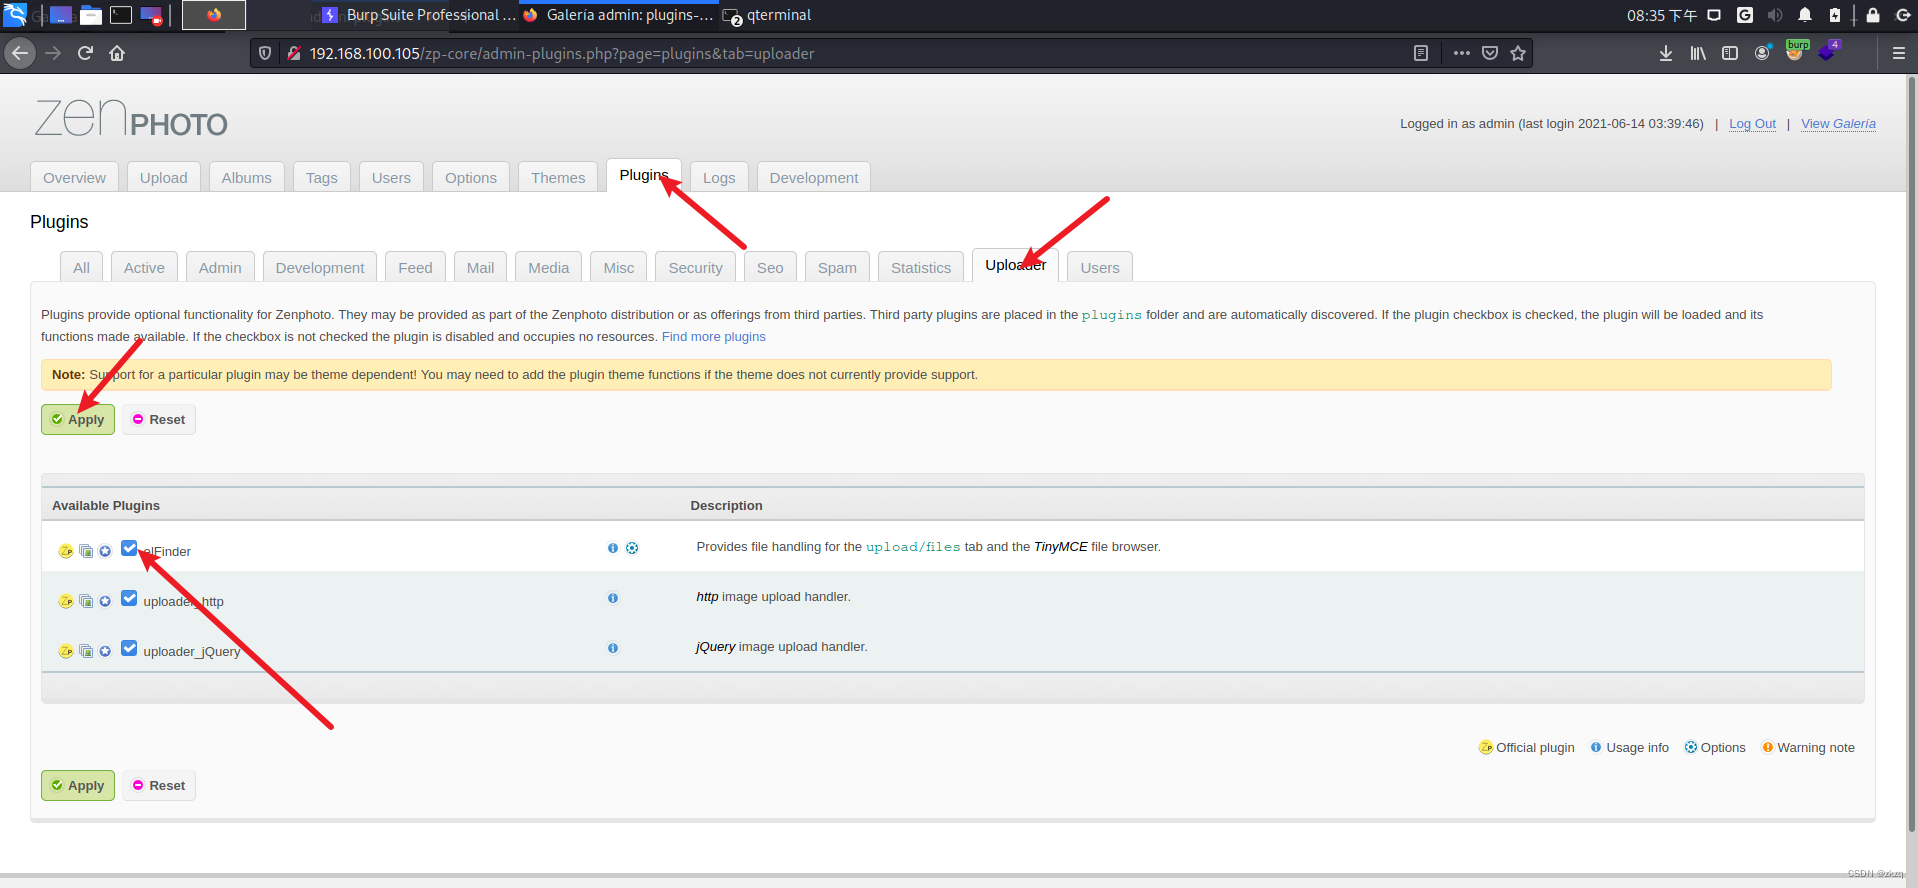The width and height of the screenshot is (1918, 888).
Task: Show Users plugins subtab
Action: point(1100,267)
